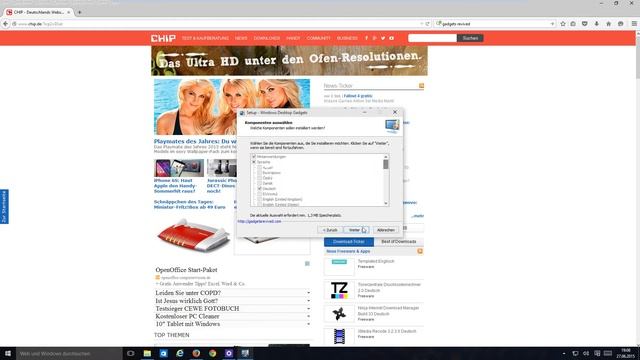The height and width of the screenshot is (360, 640).
Task: Bookmark this page with the star icon
Action: [x=563, y=24]
